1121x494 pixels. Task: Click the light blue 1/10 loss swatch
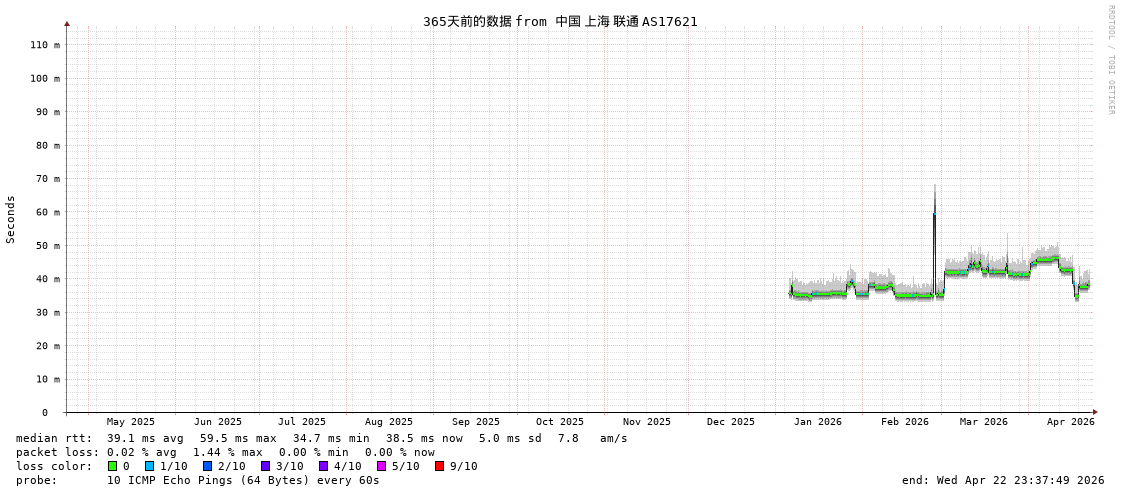149,466
